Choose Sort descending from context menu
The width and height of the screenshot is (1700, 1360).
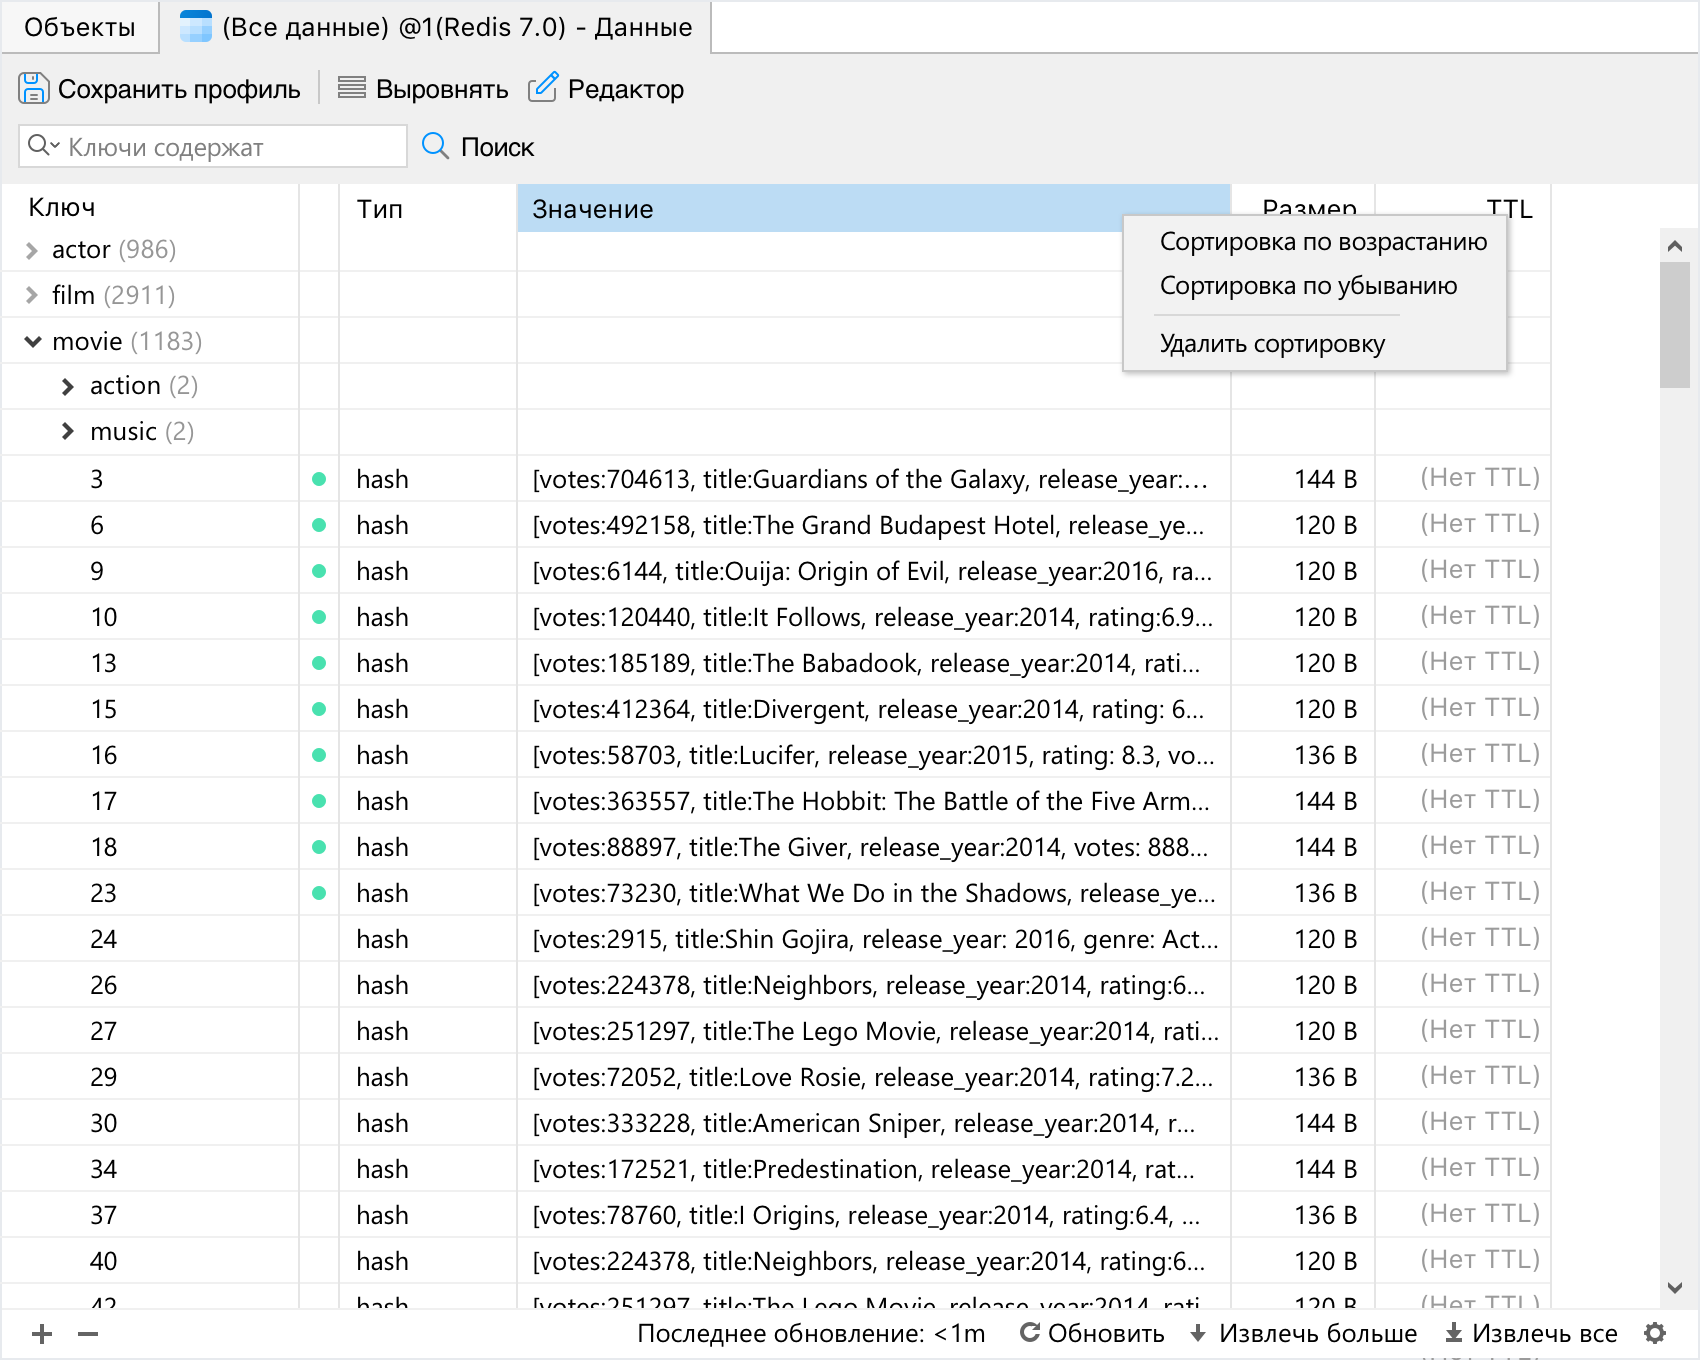1308,286
